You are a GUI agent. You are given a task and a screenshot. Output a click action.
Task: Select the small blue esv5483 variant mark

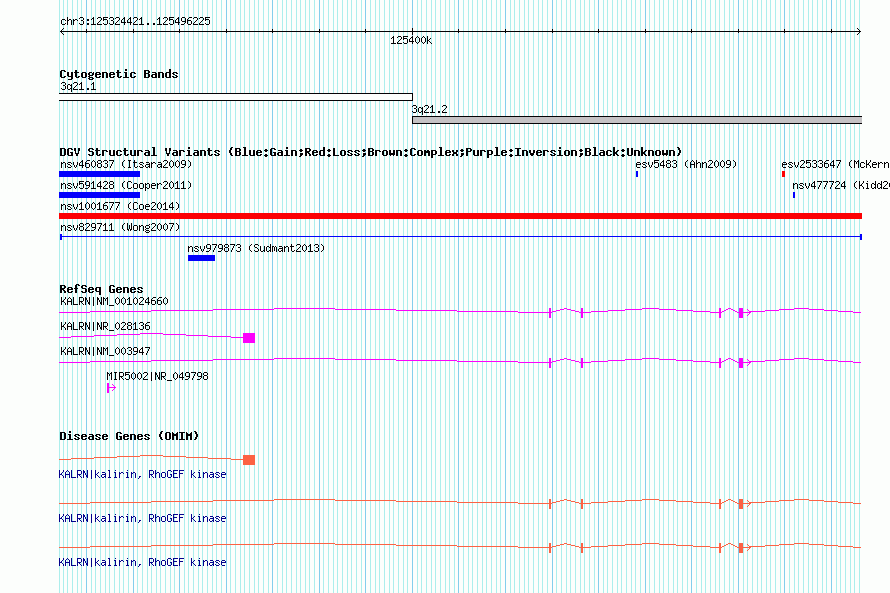point(637,174)
